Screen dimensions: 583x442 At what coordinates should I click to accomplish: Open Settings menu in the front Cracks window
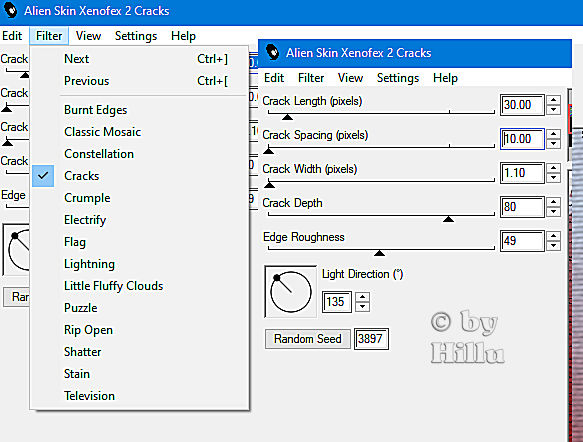tap(398, 78)
